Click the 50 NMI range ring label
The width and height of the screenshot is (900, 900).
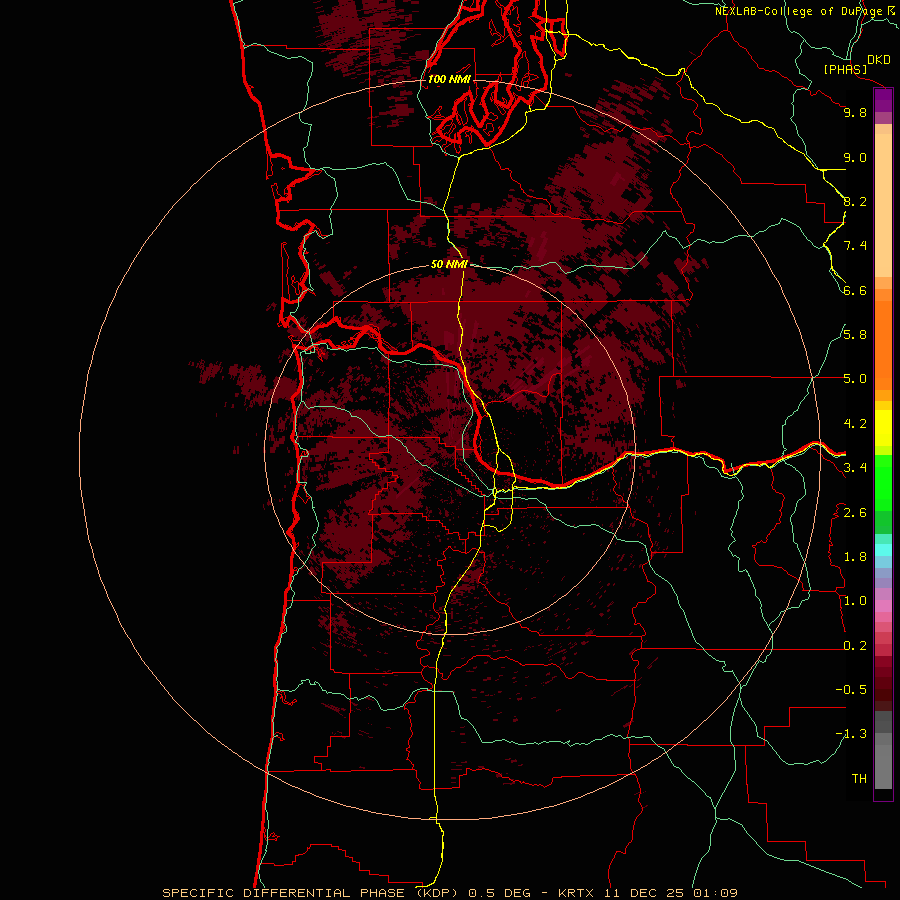pyautogui.click(x=449, y=264)
